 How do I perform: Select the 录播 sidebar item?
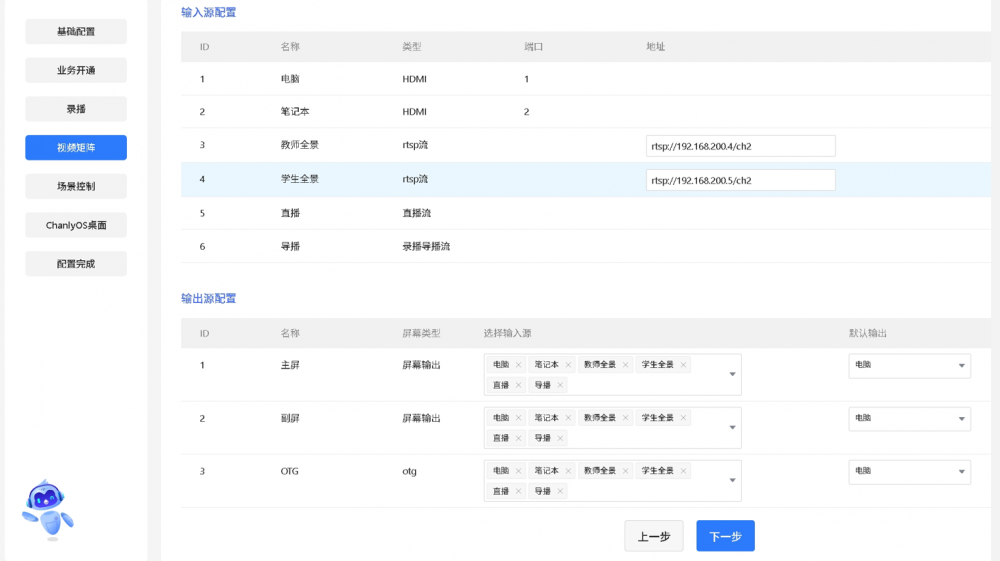click(76, 109)
